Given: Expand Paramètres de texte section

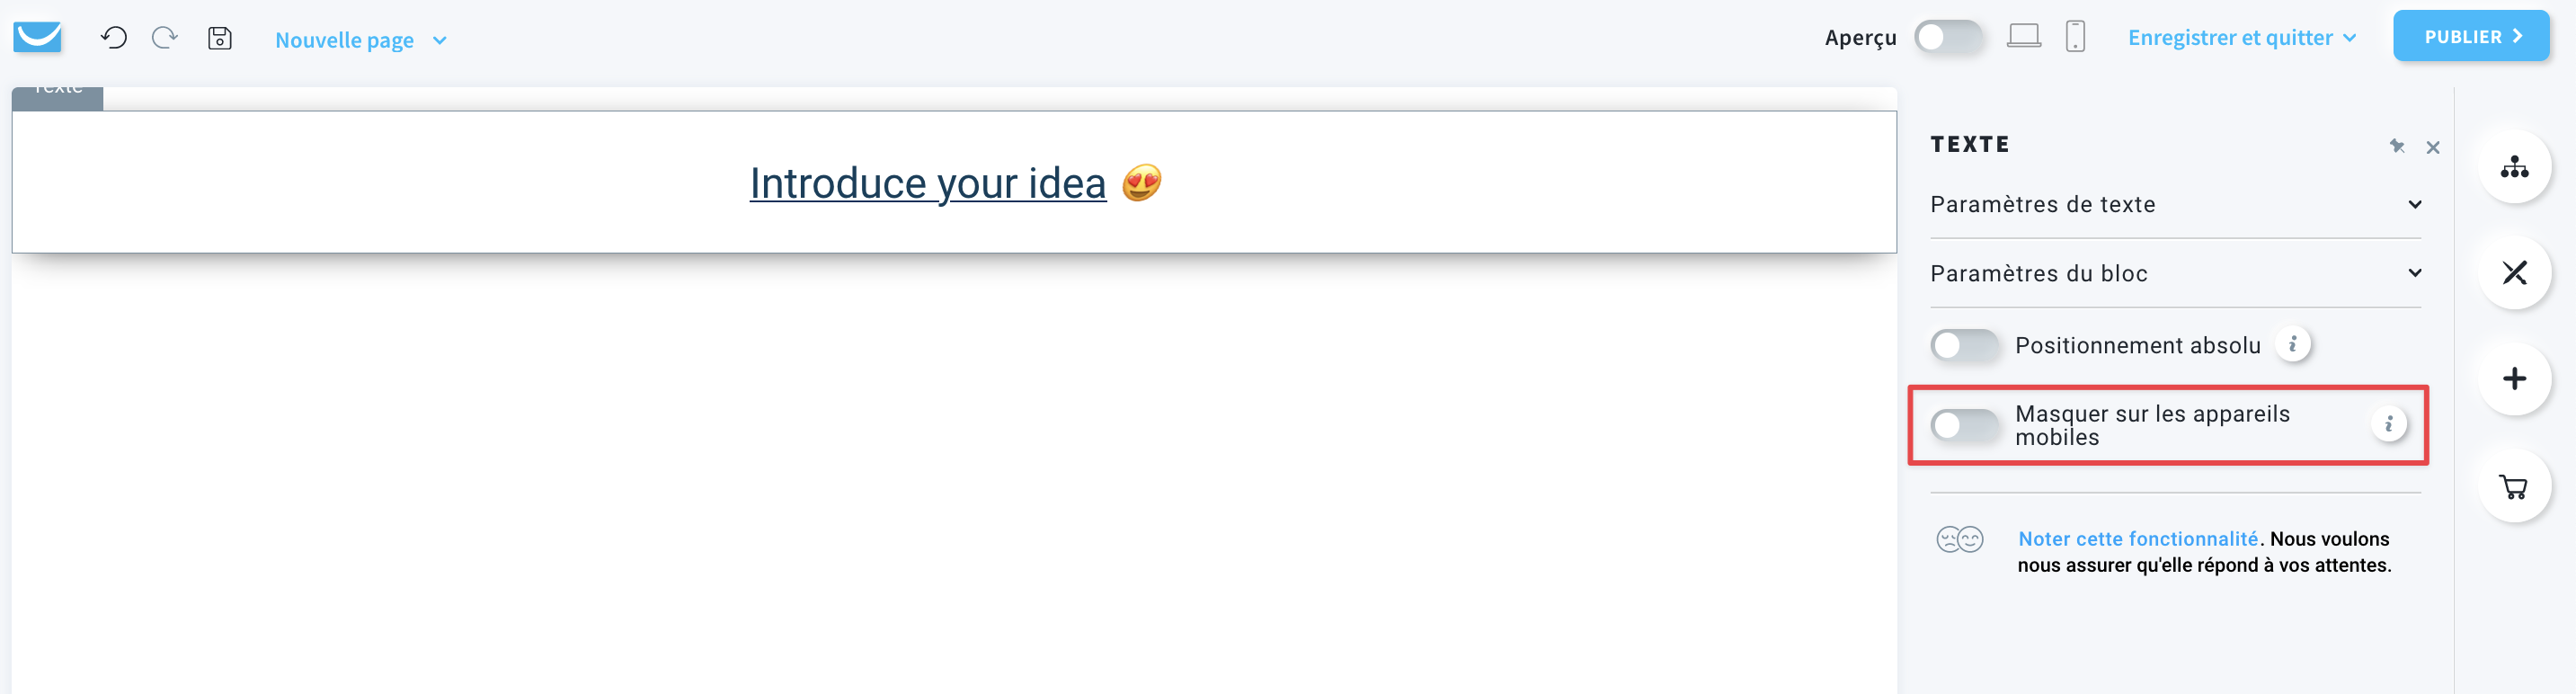Looking at the screenshot, I should tap(2175, 205).
